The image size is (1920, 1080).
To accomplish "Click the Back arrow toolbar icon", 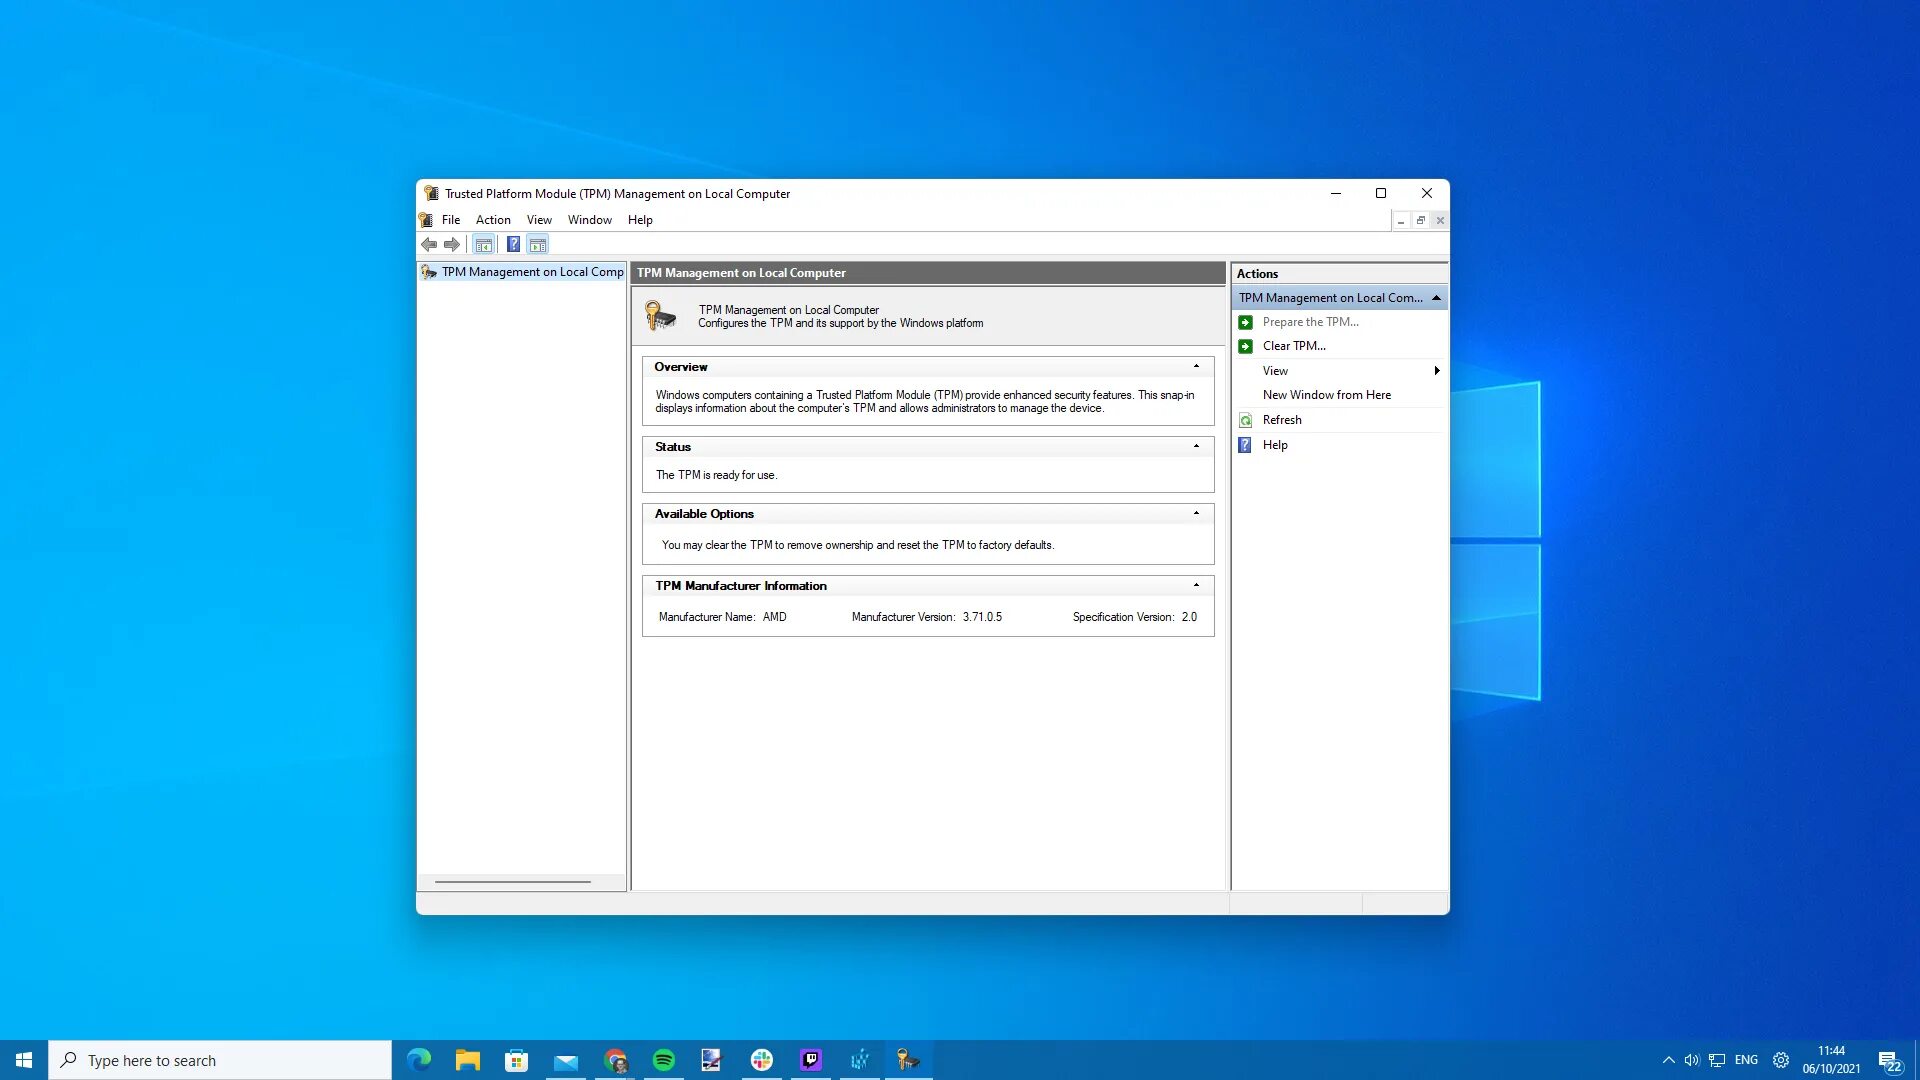I will pyautogui.click(x=429, y=244).
